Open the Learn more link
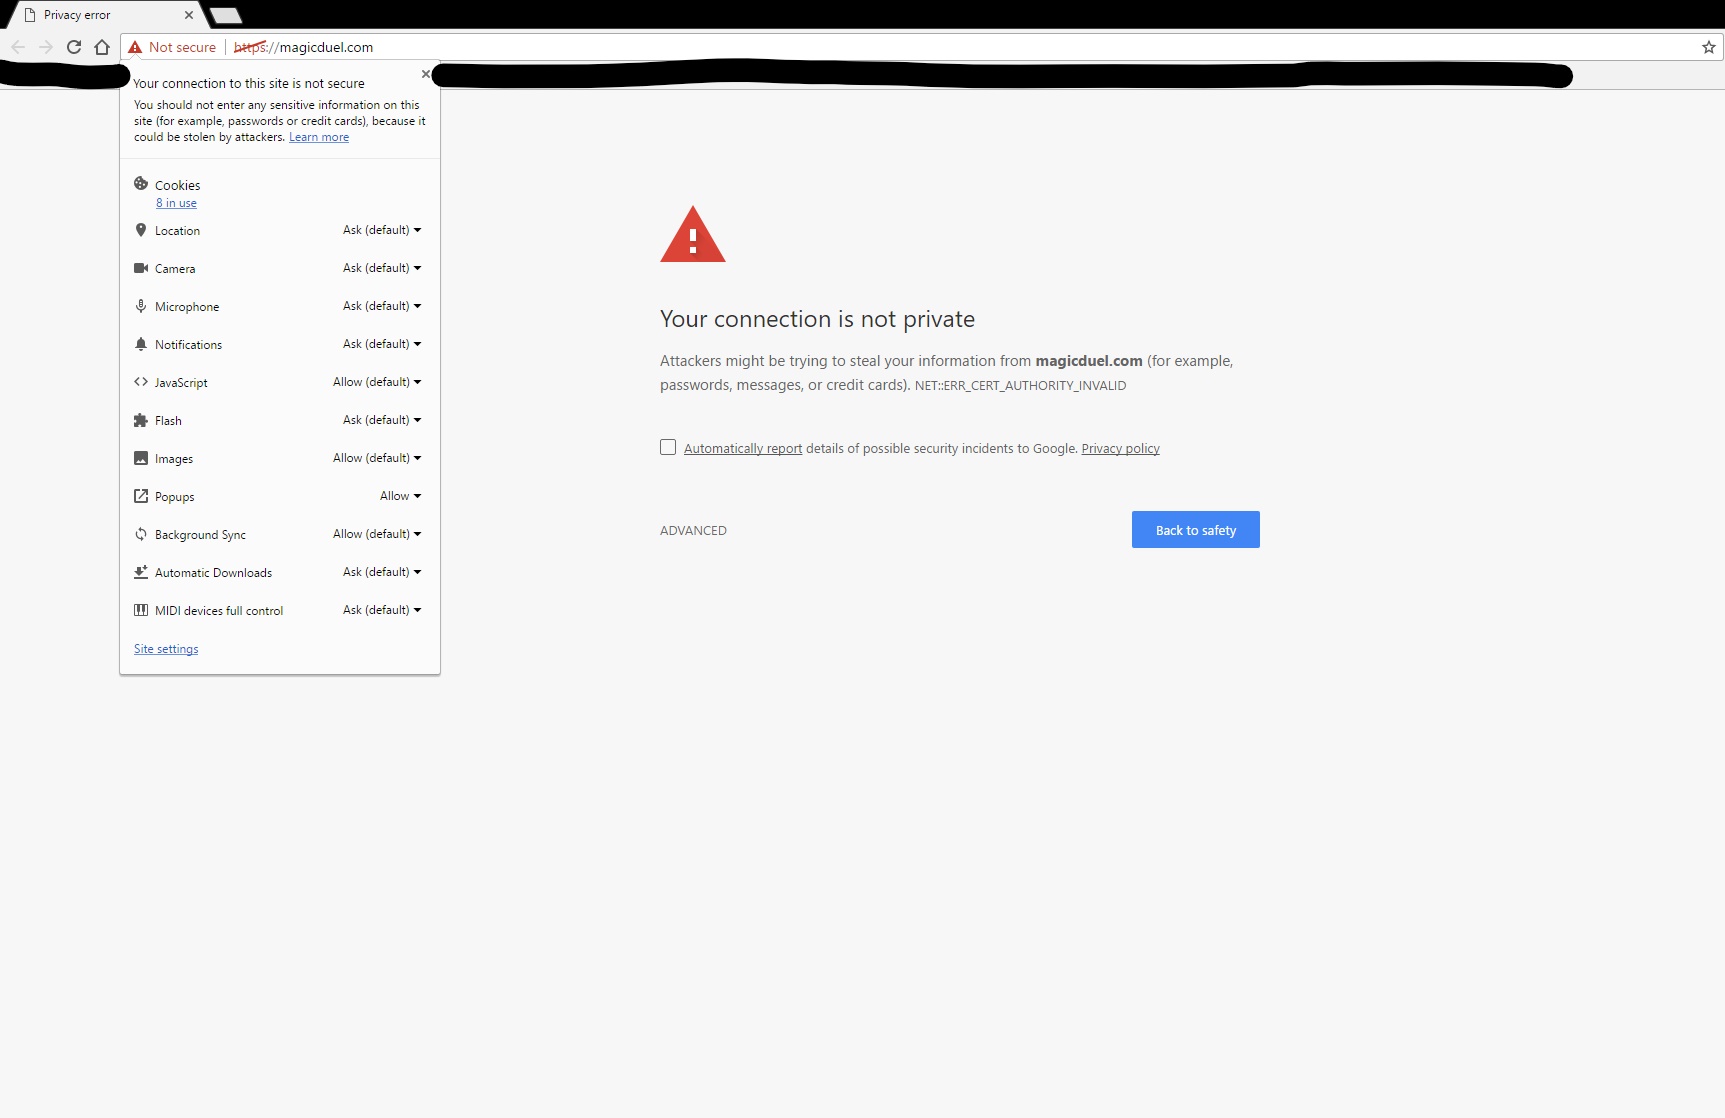Viewport: 1725px width, 1118px height. (319, 137)
